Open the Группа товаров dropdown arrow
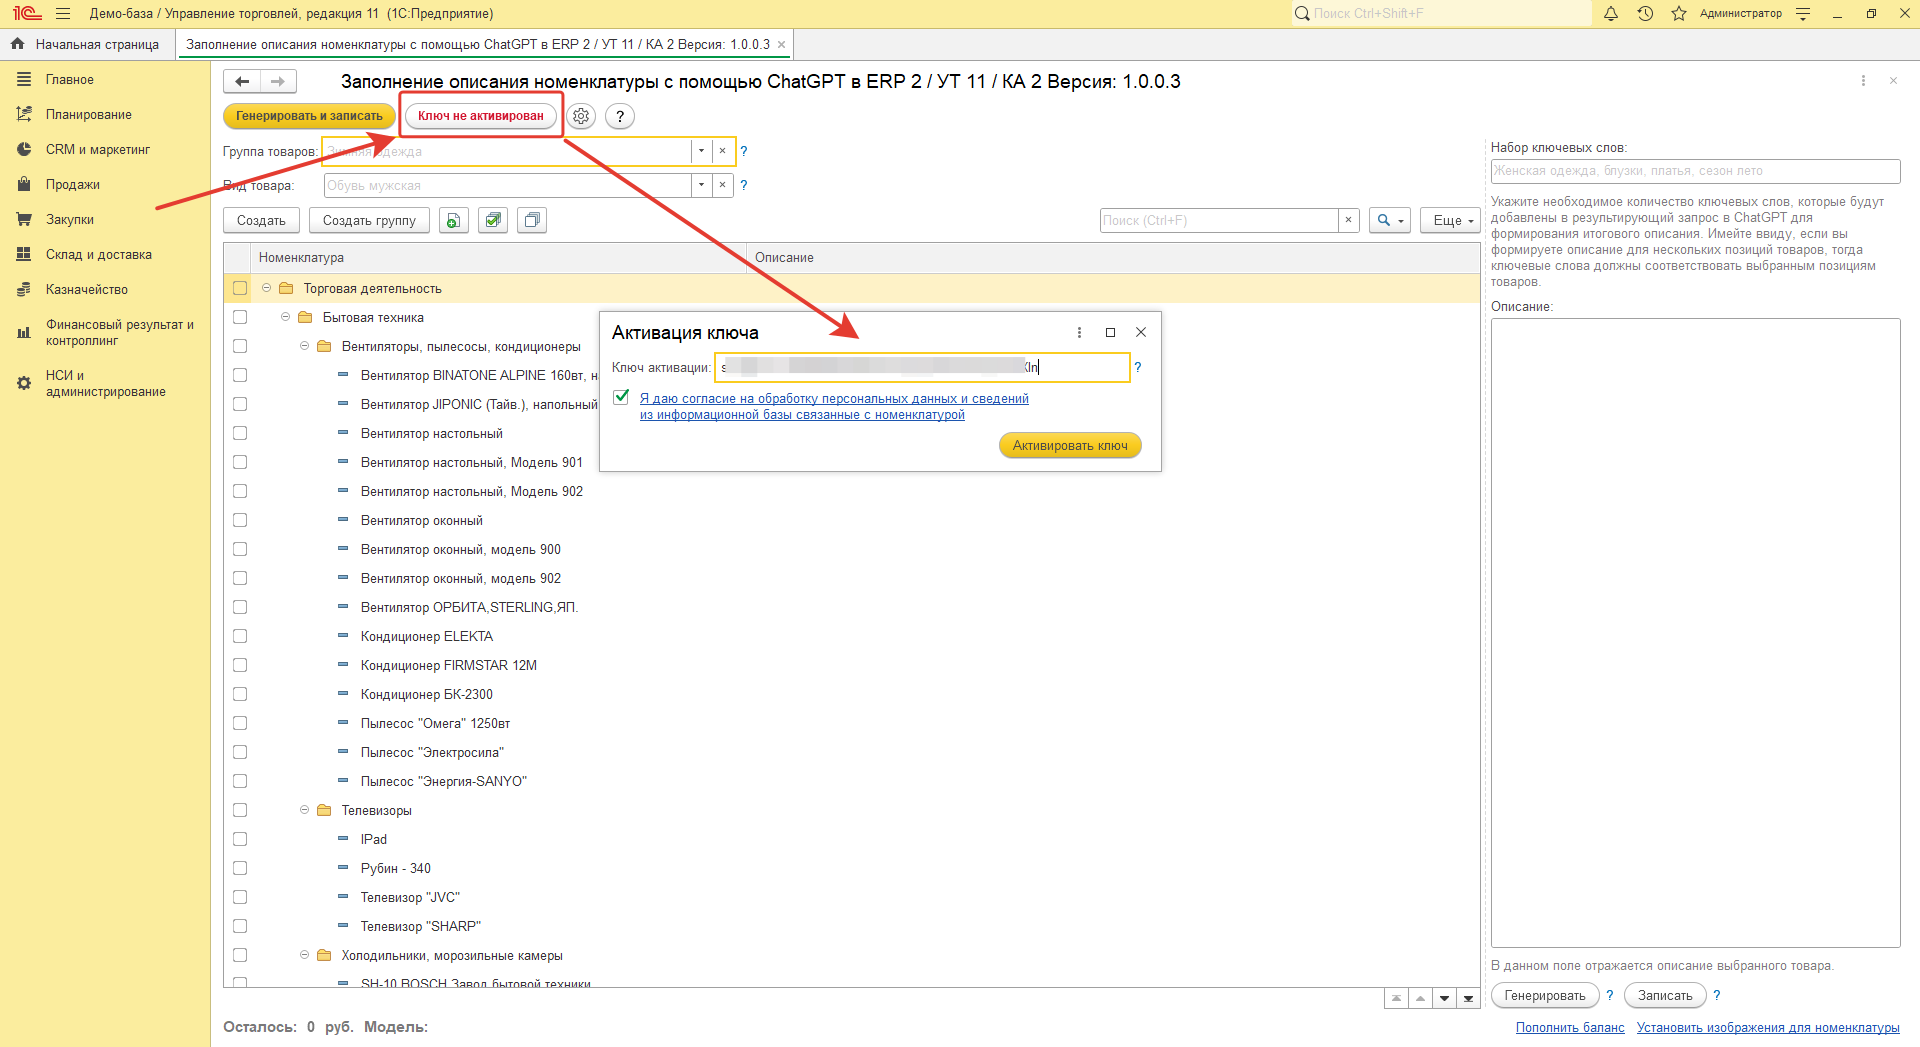 (x=701, y=151)
